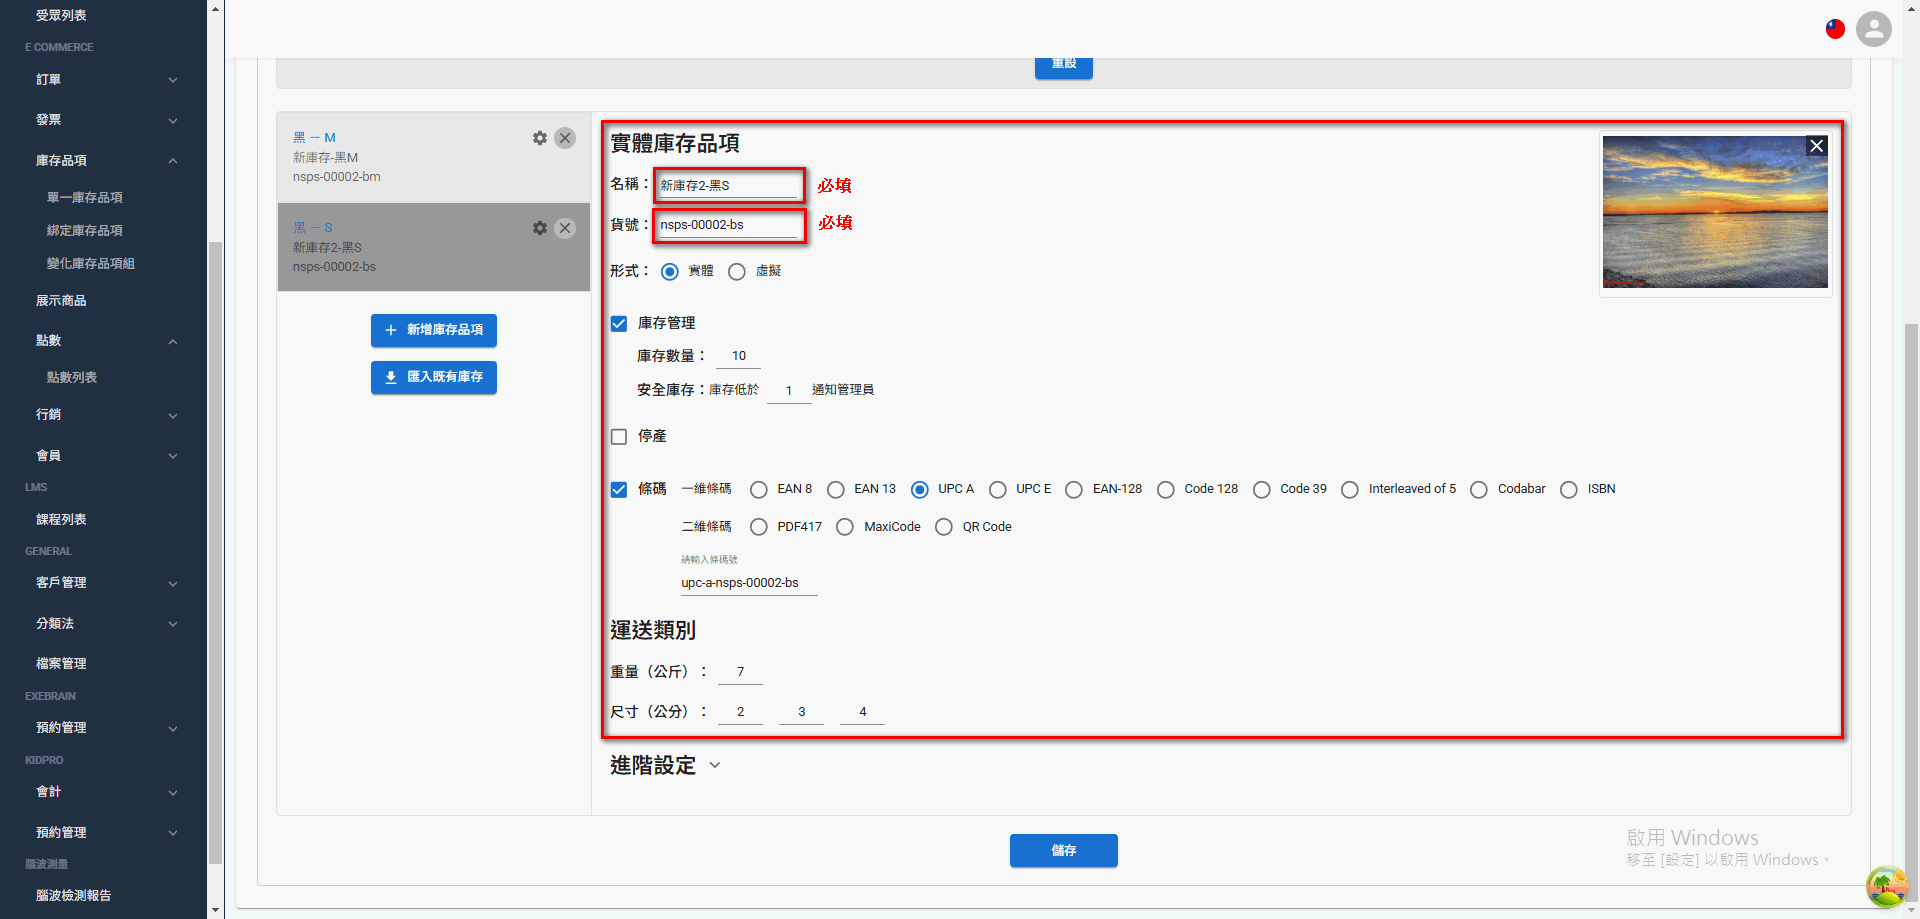The width and height of the screenshot is (1920, 919).
Task: Click the 儲存 save button
Action: click(1064, 851)
